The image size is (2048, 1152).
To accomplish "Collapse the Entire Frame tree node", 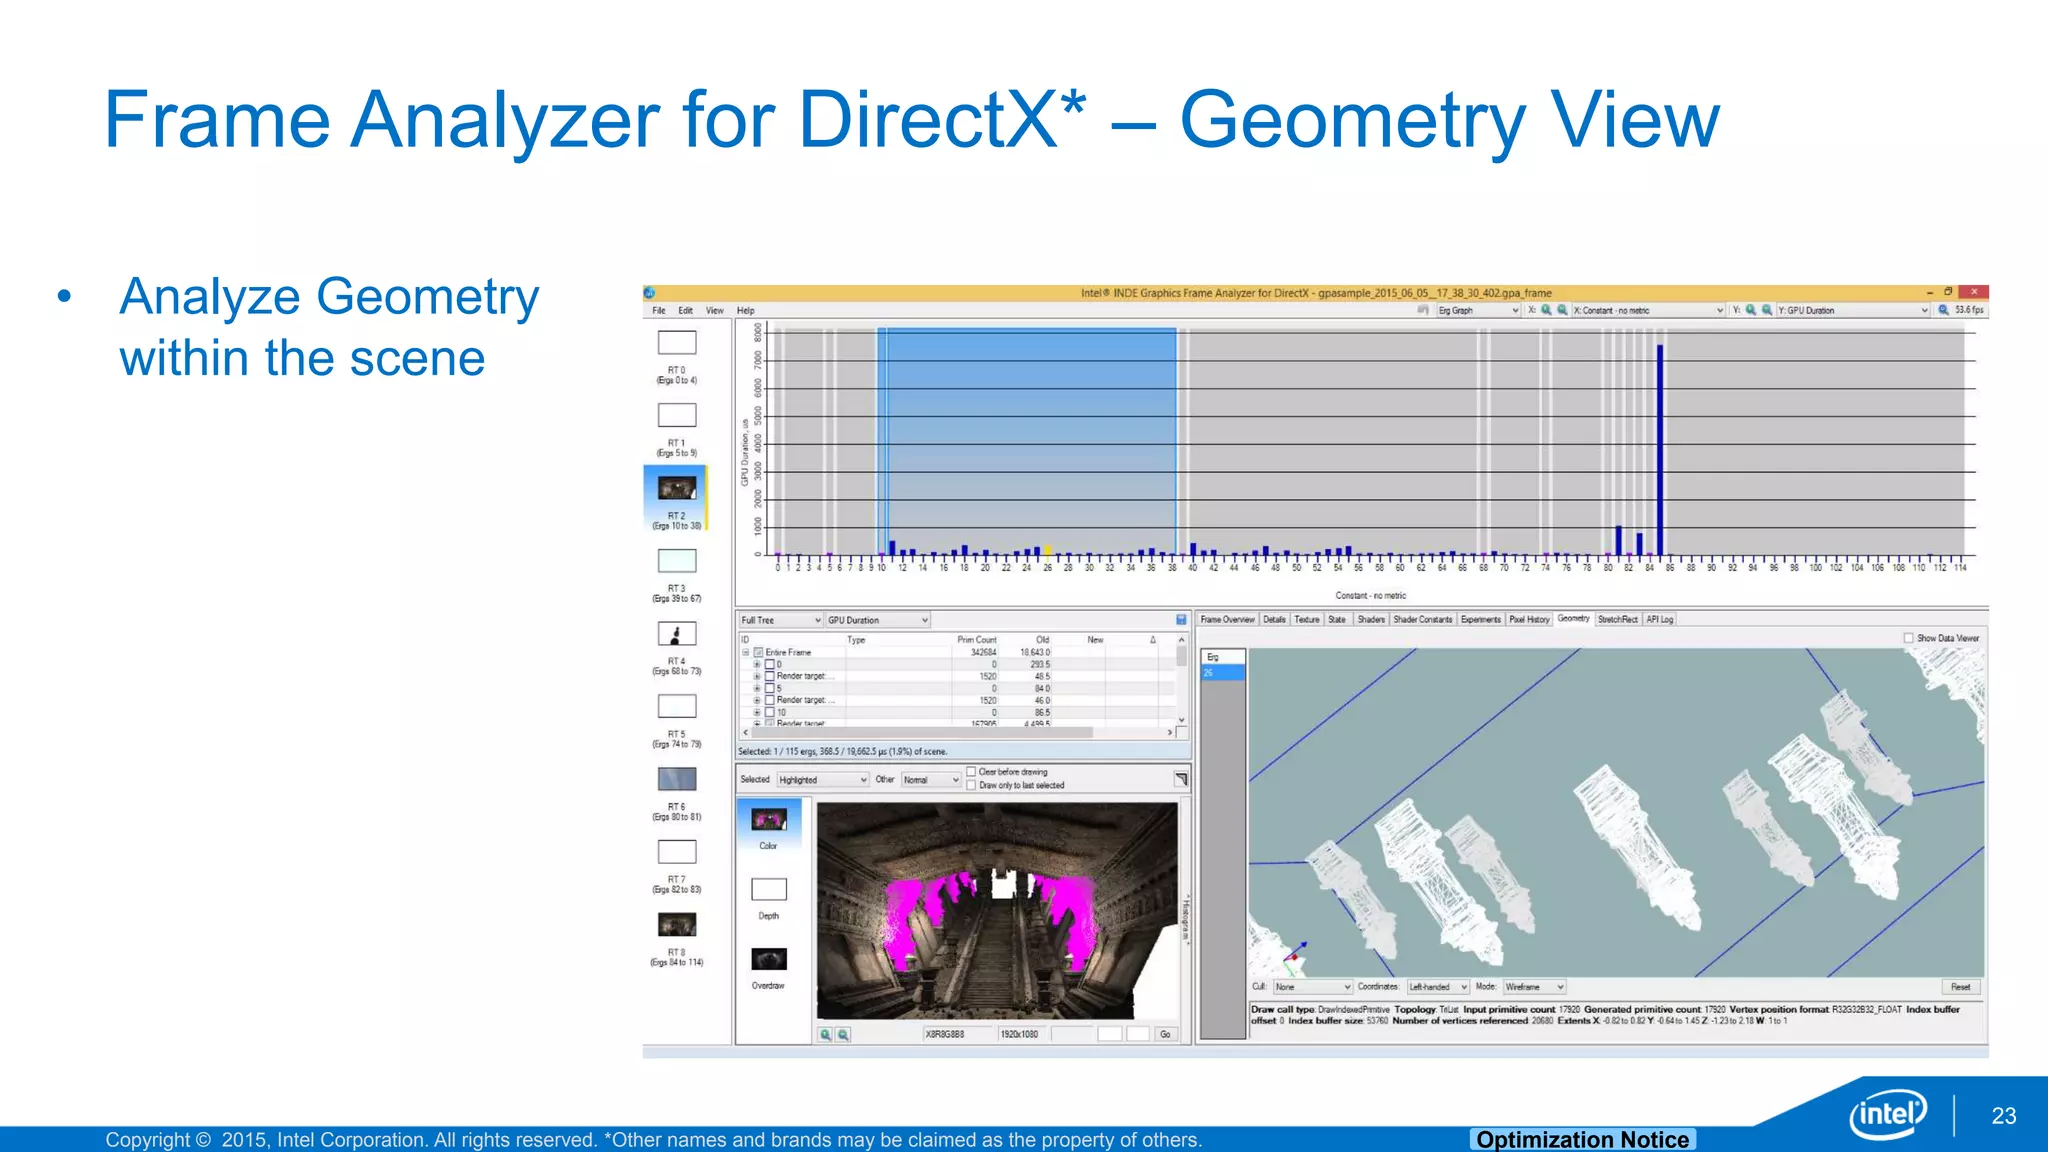I will click(x=746, y=652).
